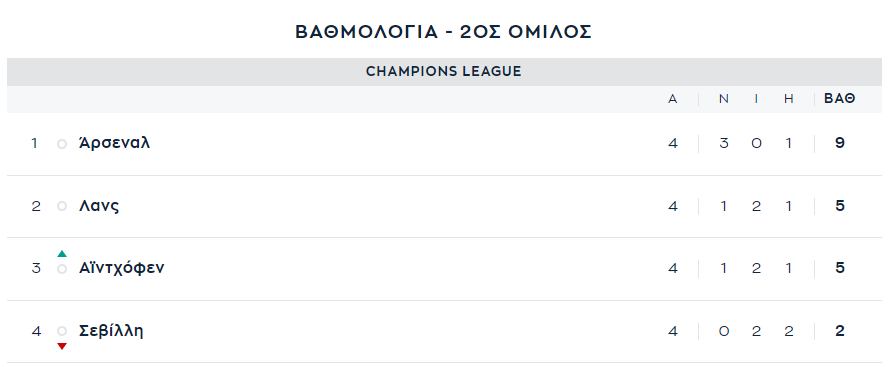
Task: Click rank number 1 in standings
Action: click(x=34, y=143)
